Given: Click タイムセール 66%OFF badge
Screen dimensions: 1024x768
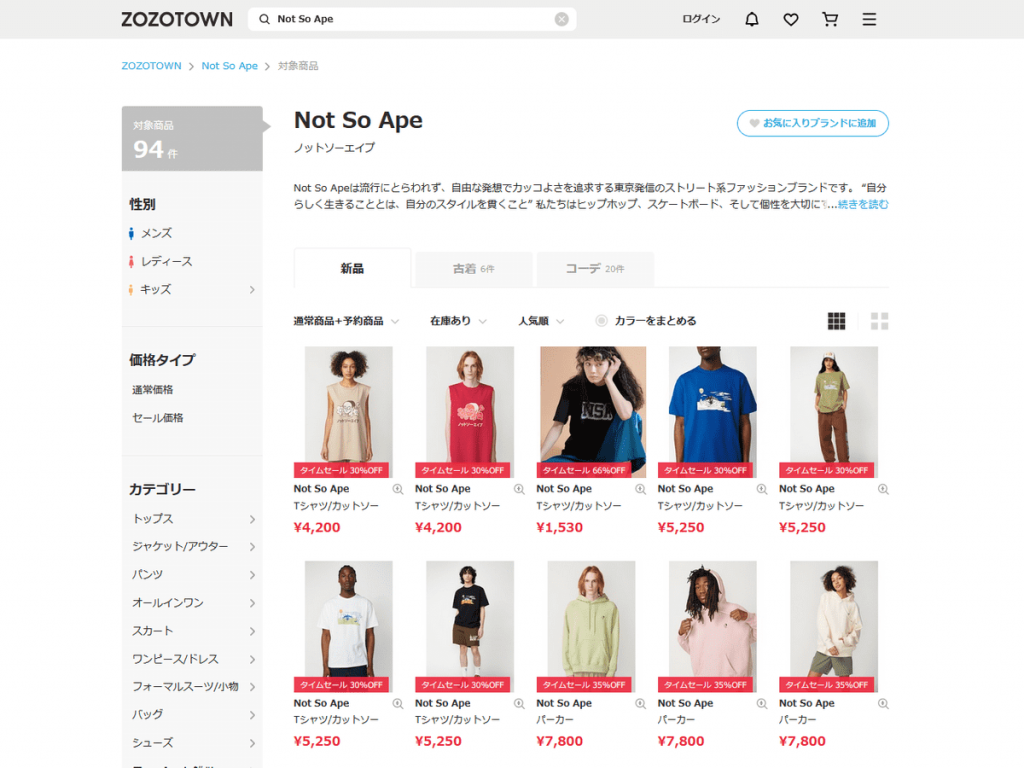Looking at the screenshot, I should click(x=584, y=470).
